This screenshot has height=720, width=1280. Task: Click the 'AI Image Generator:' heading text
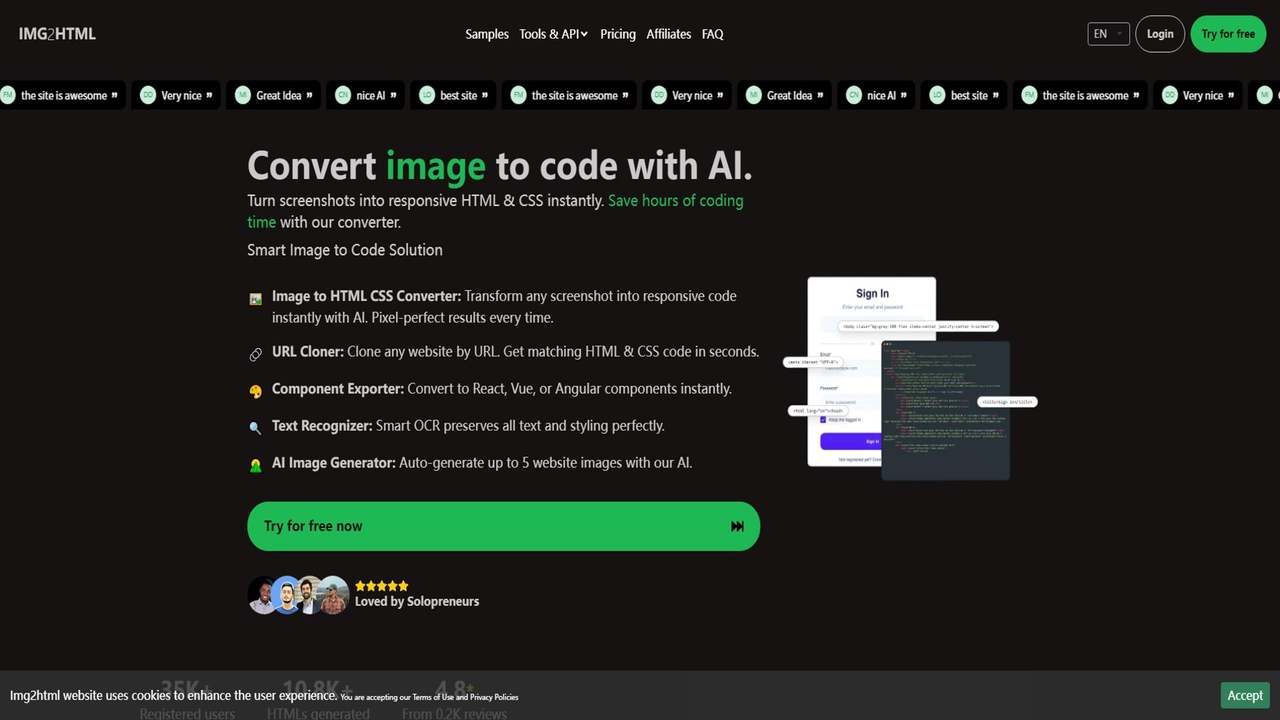[x=334, y=463]
